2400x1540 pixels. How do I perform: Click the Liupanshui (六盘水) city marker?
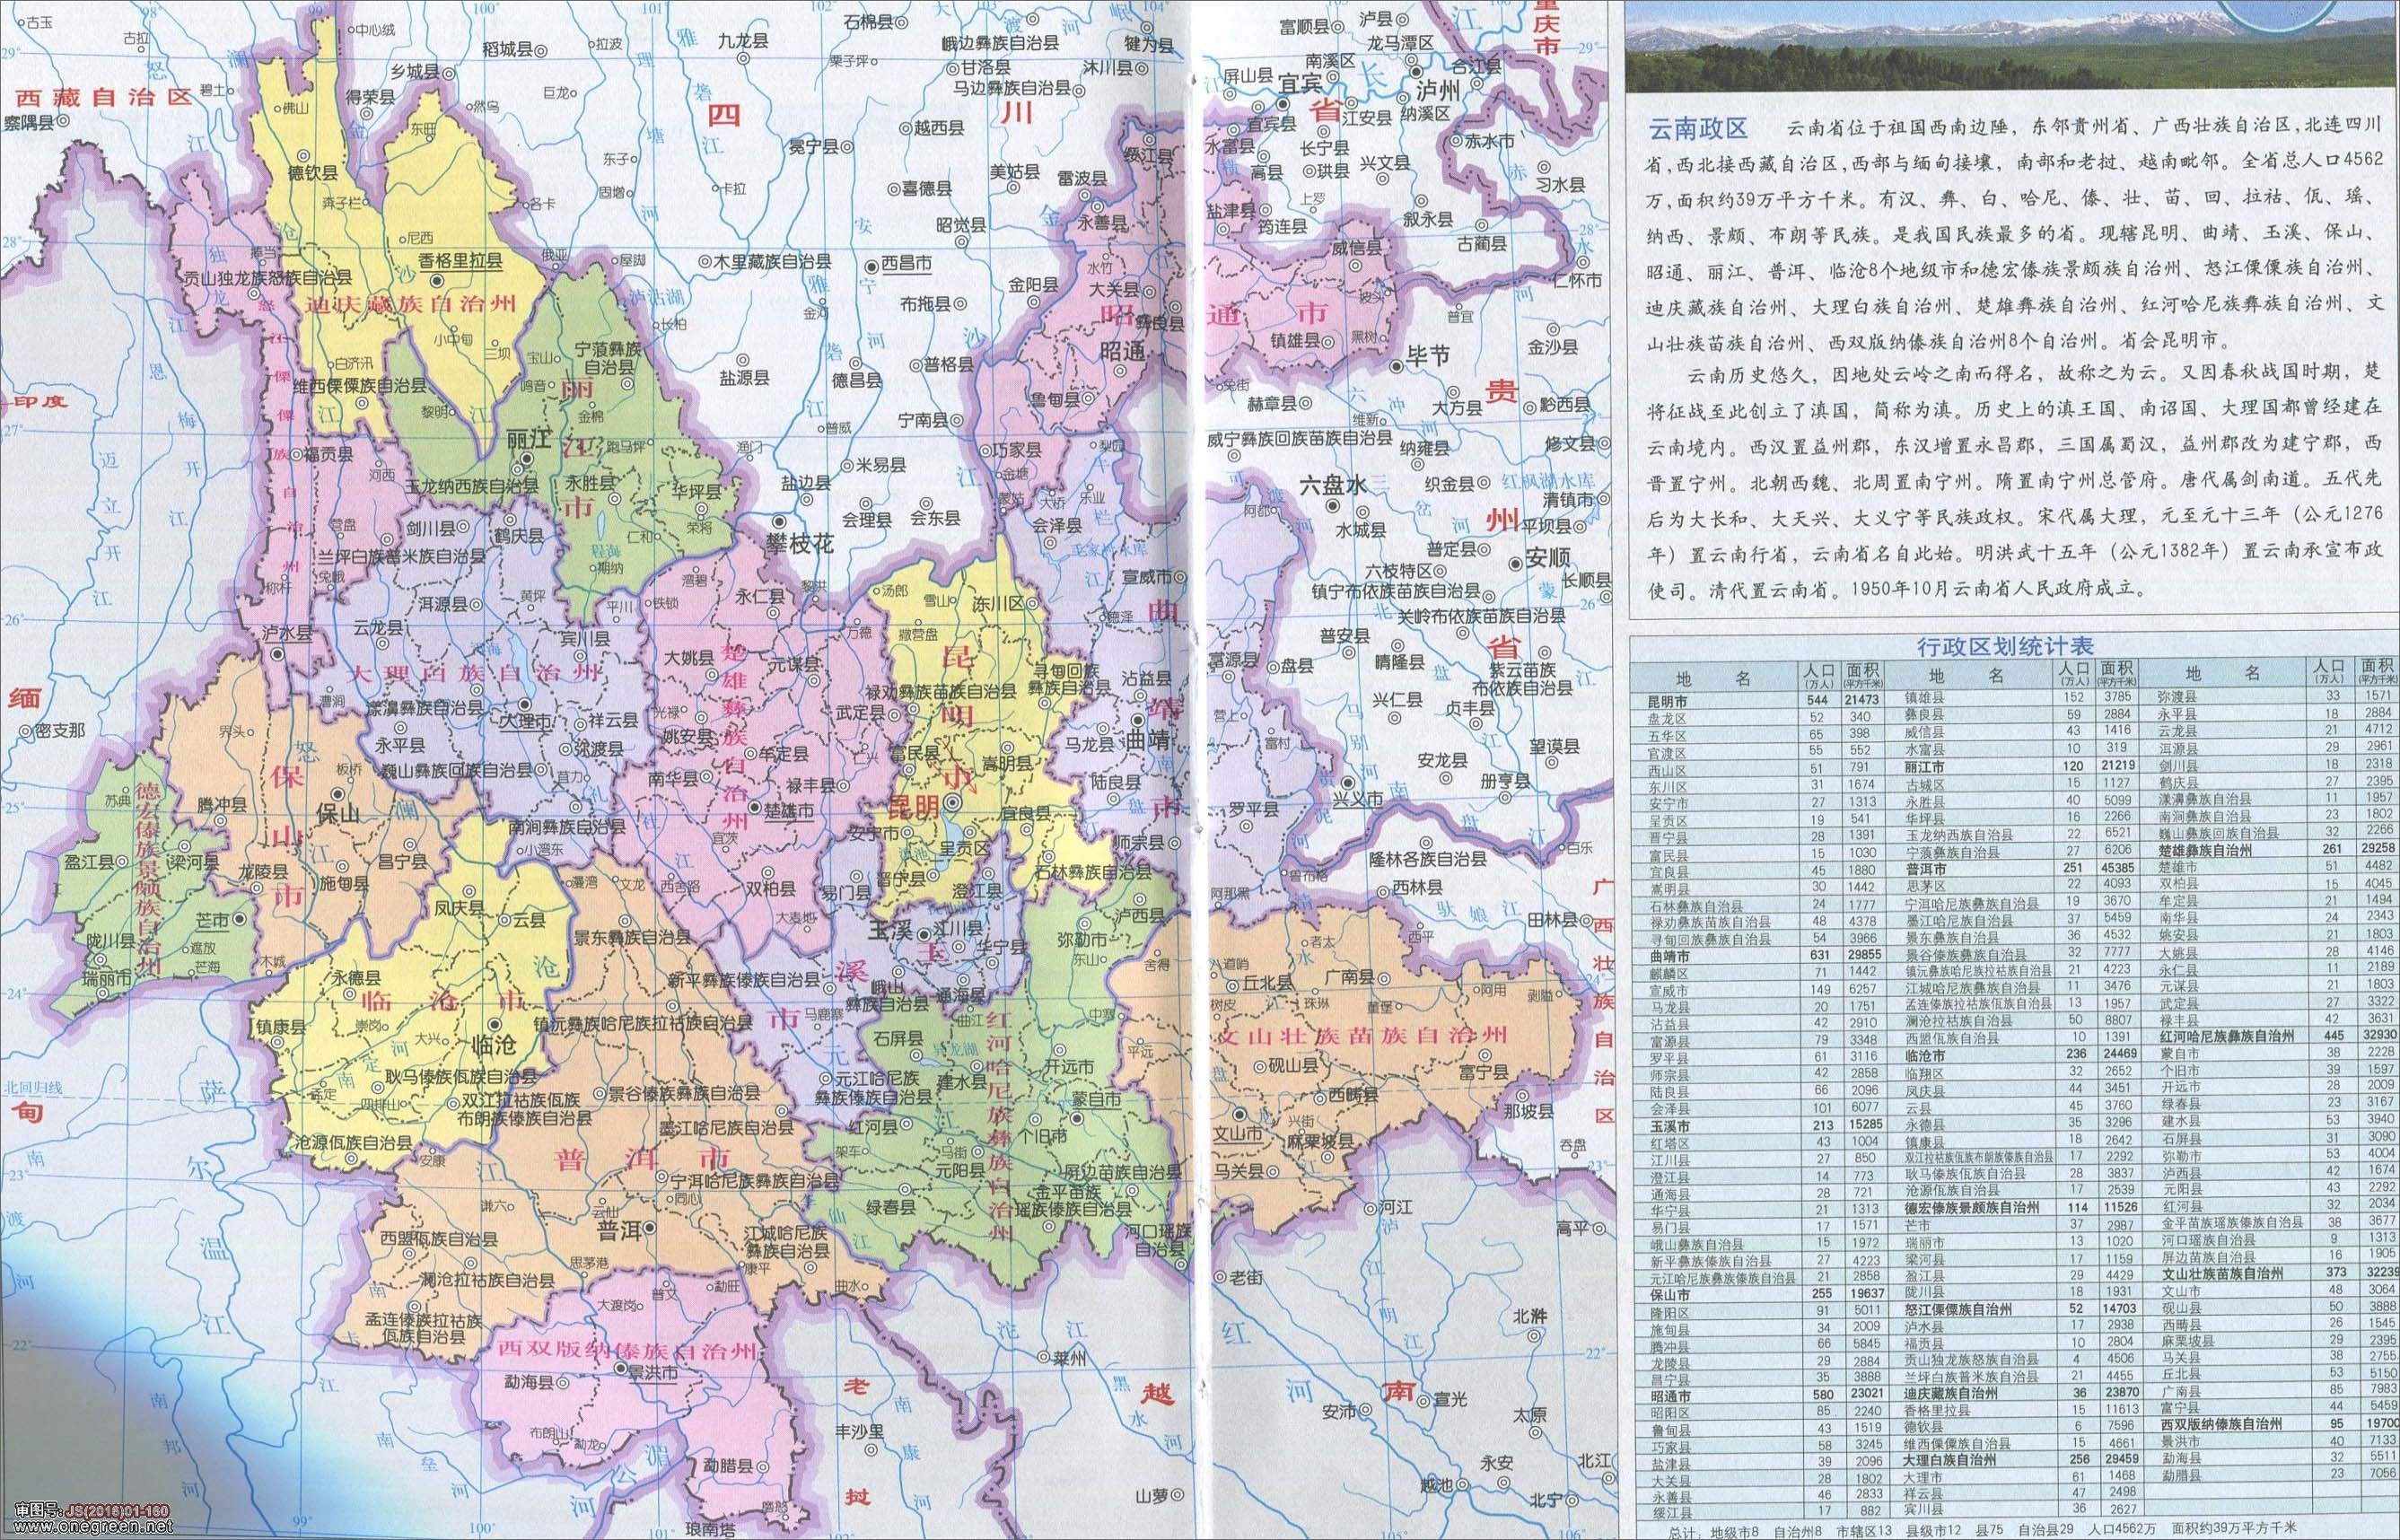click(1332, 506)
